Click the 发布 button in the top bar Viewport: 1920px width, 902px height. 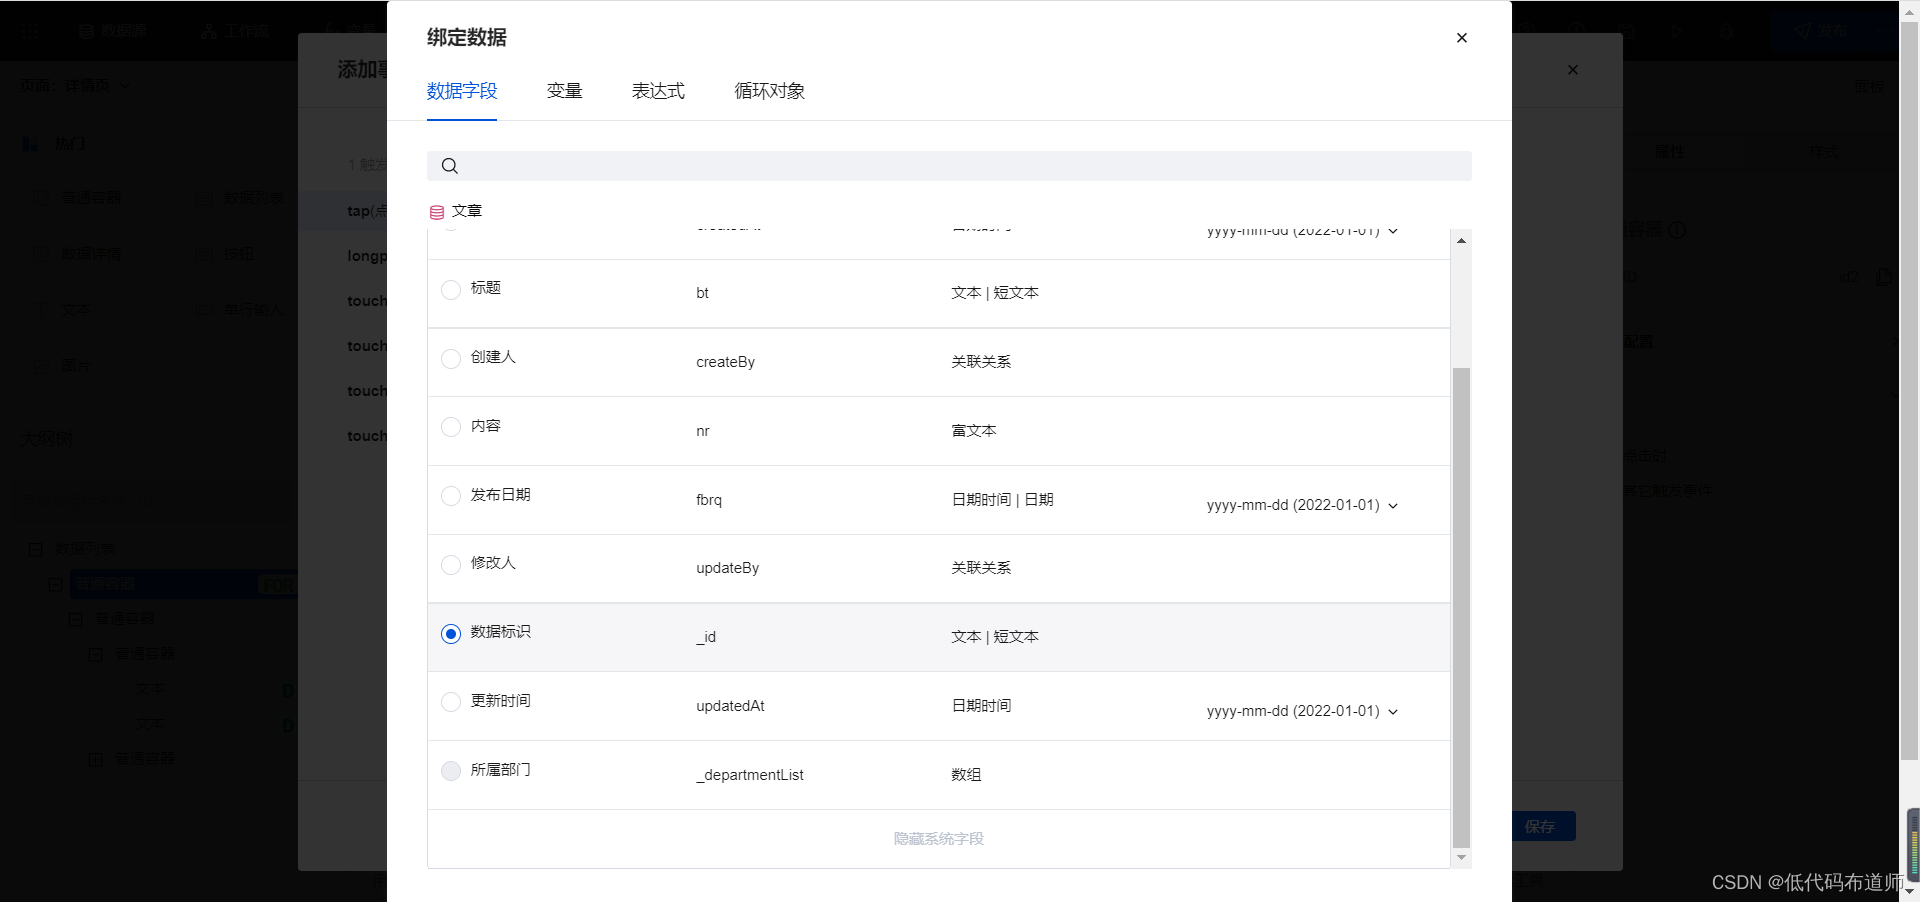pyautogui.click(x=1822, y=31)
